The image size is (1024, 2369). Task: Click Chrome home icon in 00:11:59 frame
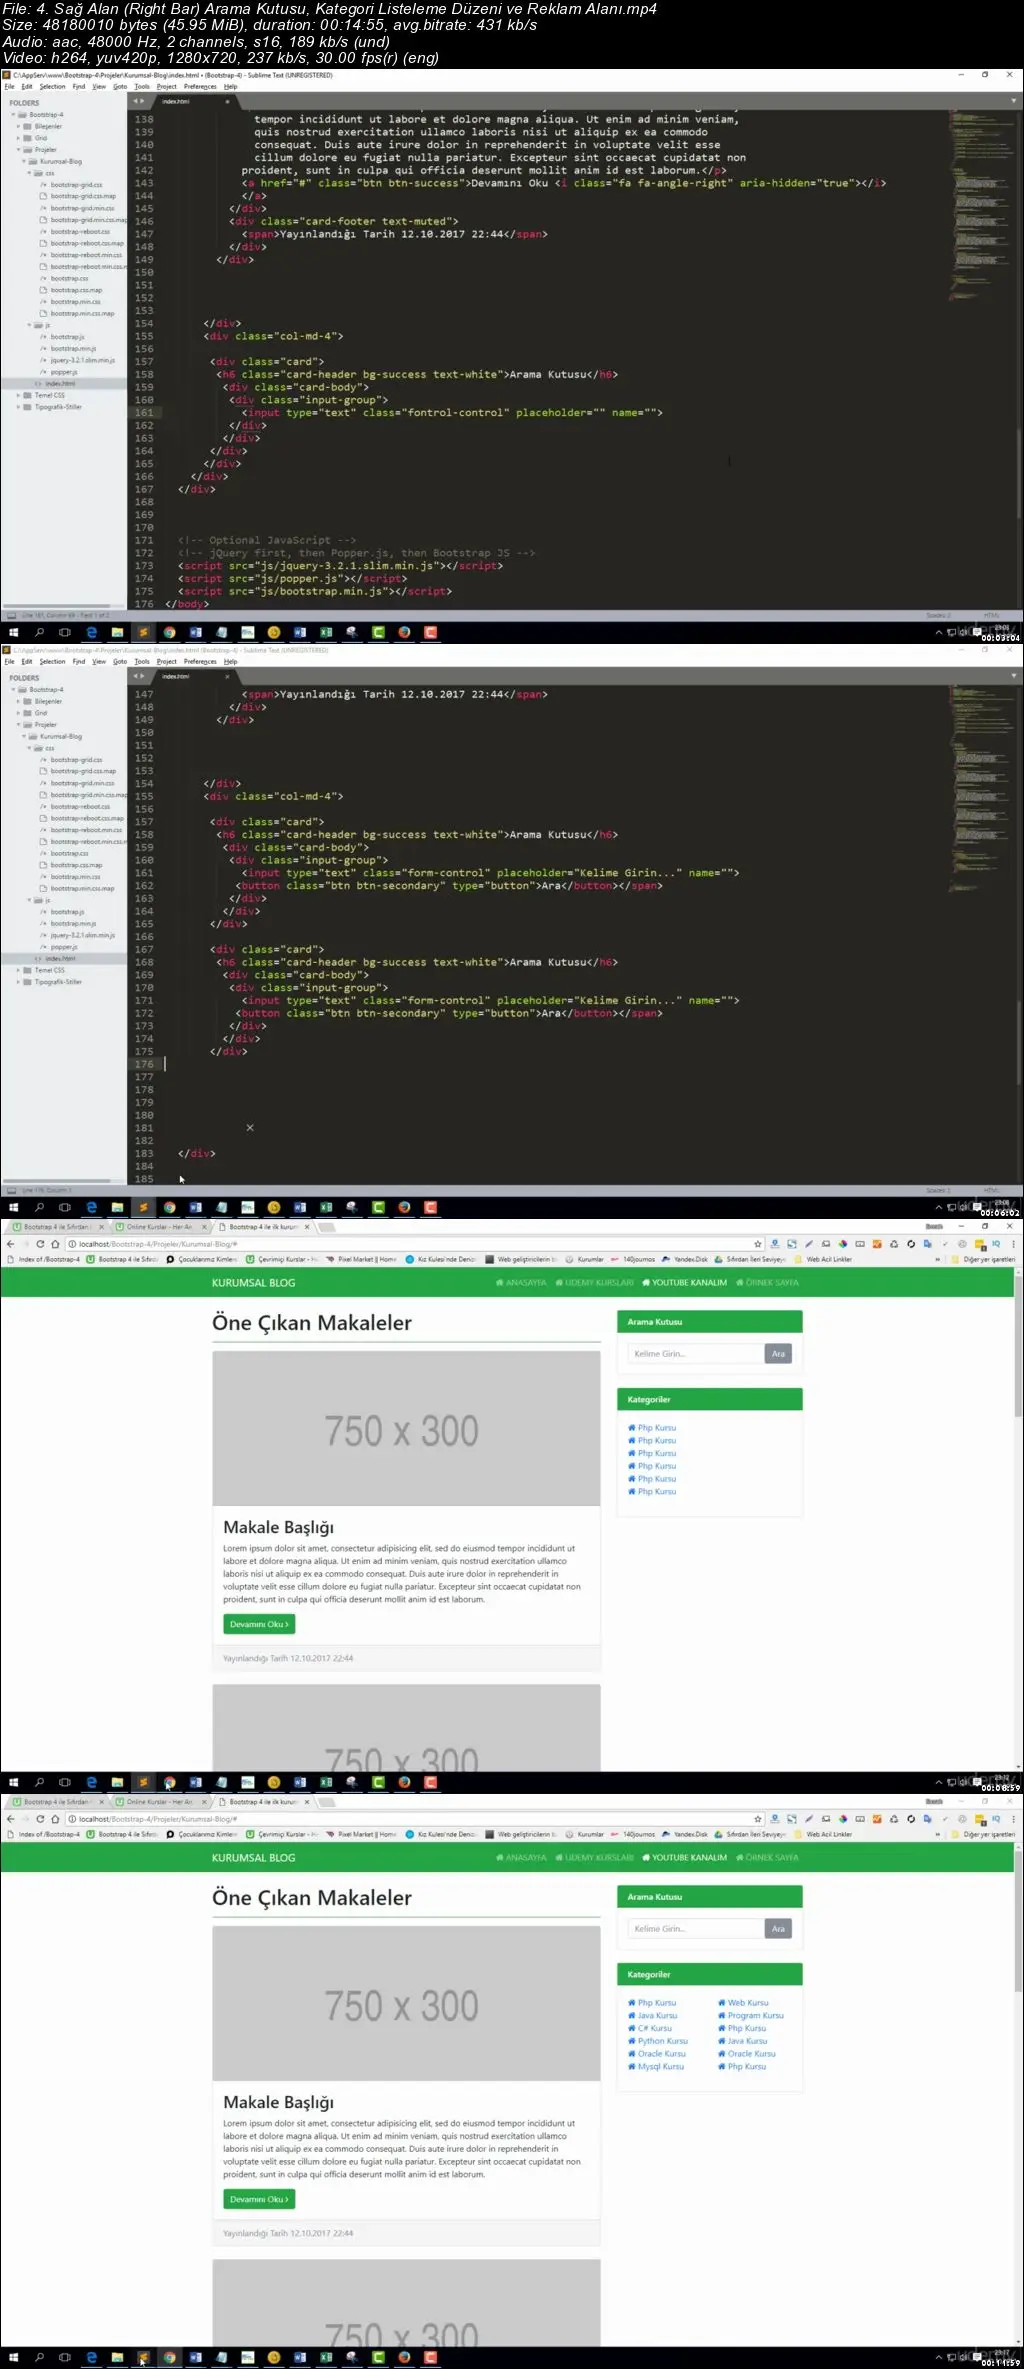pyautogui.click(x=55, y=1819)
